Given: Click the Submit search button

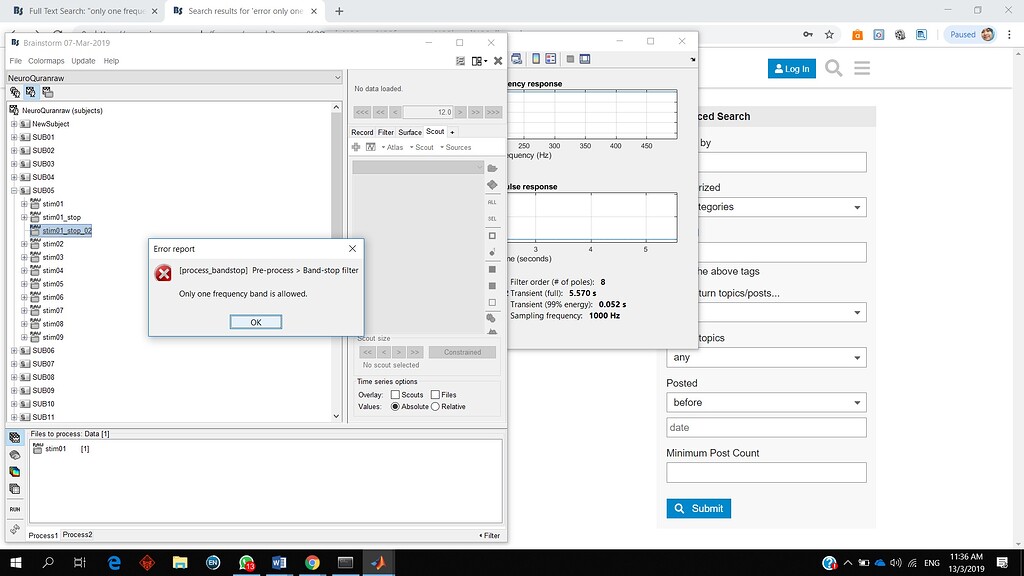Looking at the screenshot, I should coord(698,508).
